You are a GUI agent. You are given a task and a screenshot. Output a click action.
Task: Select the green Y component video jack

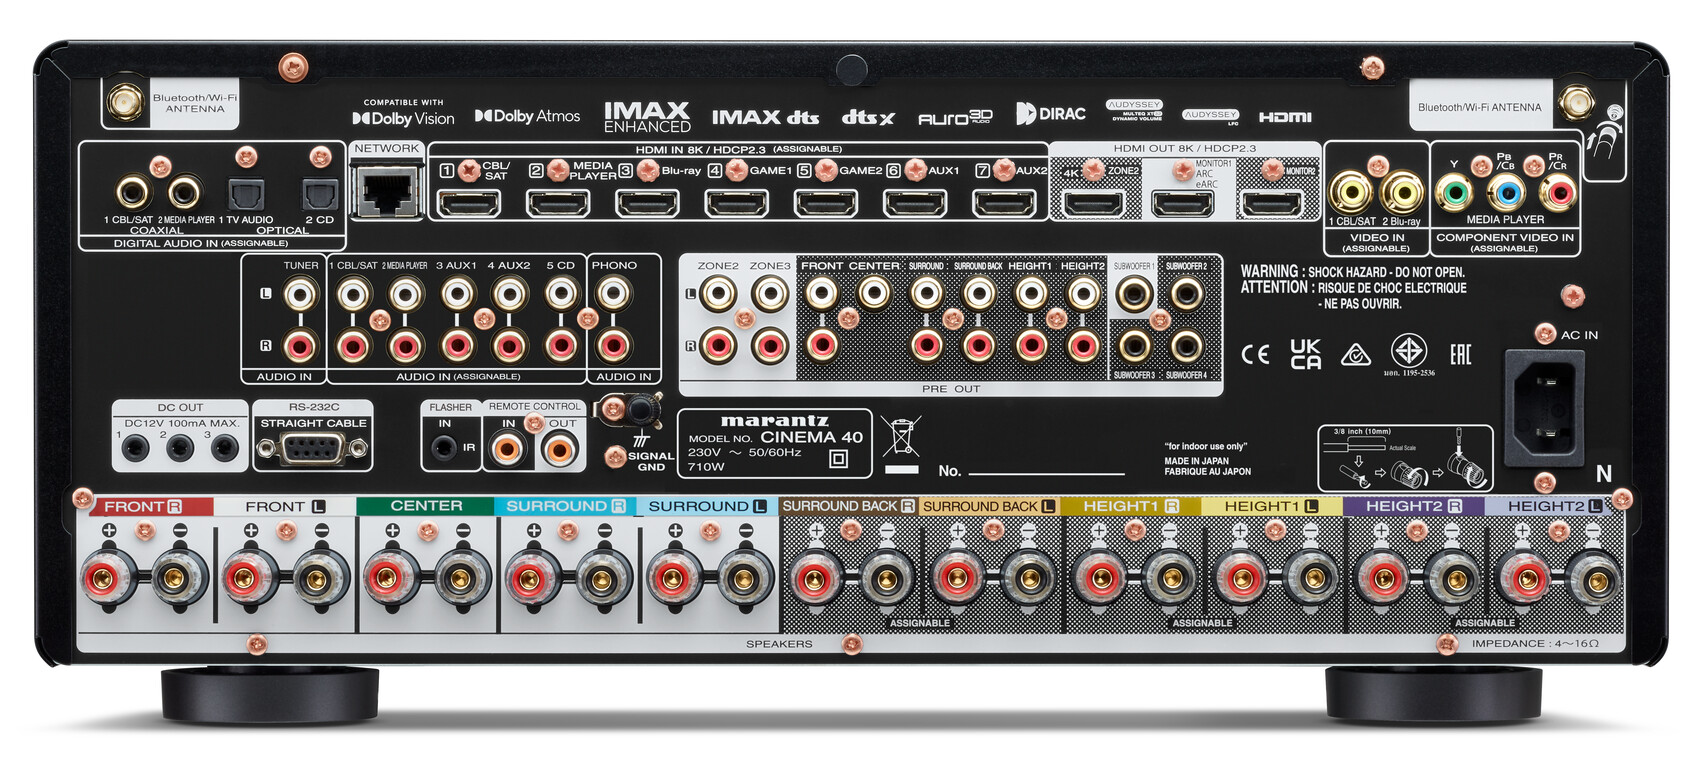coord(1454,192)
